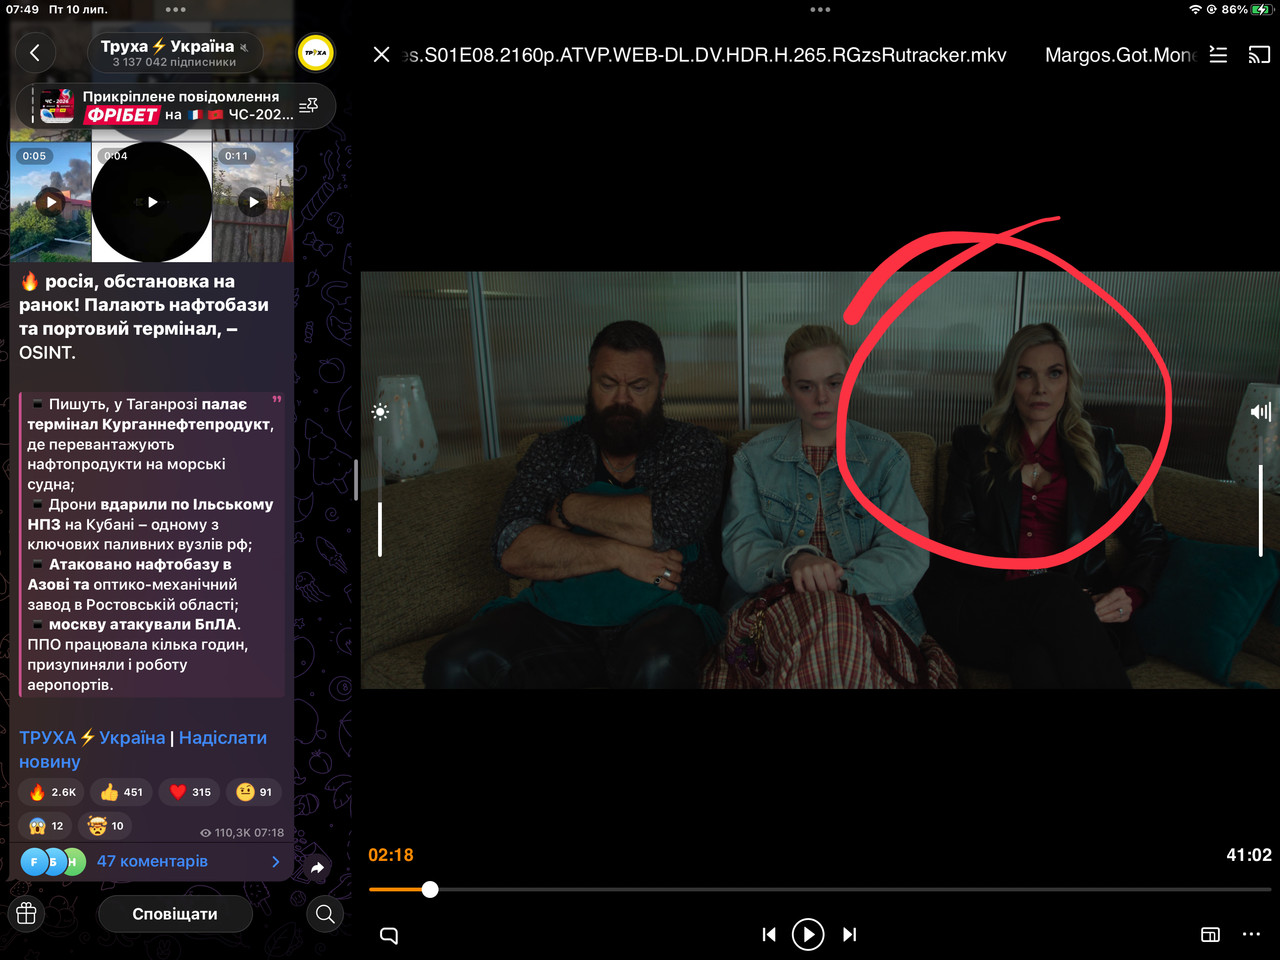Image resolution: width=1280 pixels, height=960 pixels.
Task: Tap the 02:18 elapsed time
Action: coord(391,855)
